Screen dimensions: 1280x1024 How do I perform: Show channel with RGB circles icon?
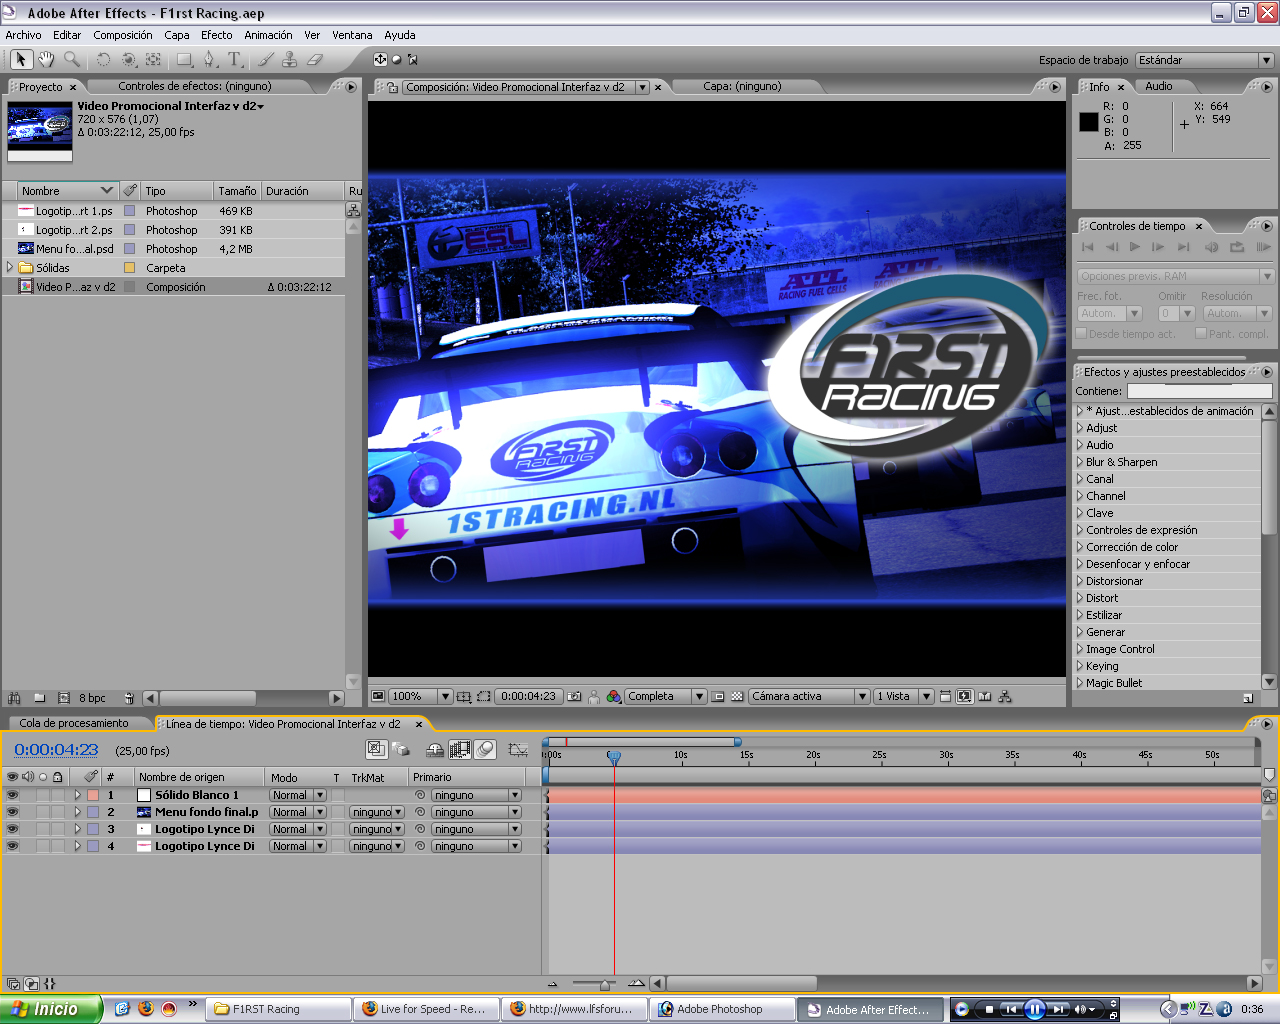click(614, 697)
